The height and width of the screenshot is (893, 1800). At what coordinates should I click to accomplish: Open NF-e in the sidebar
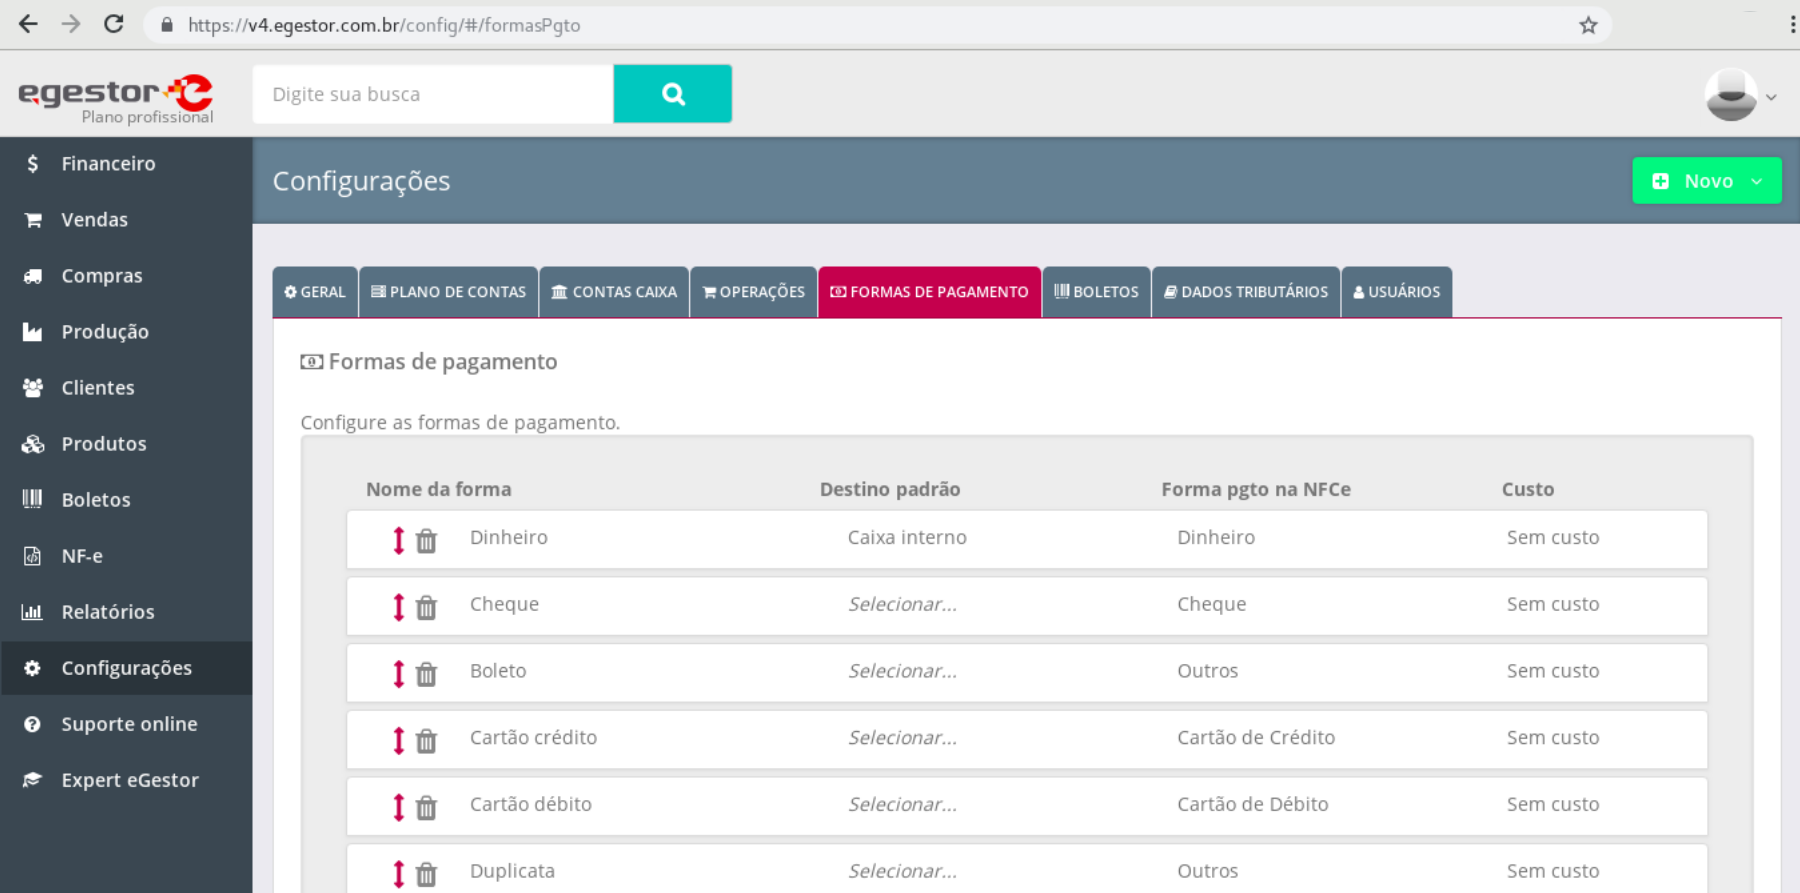click(126, 556)
